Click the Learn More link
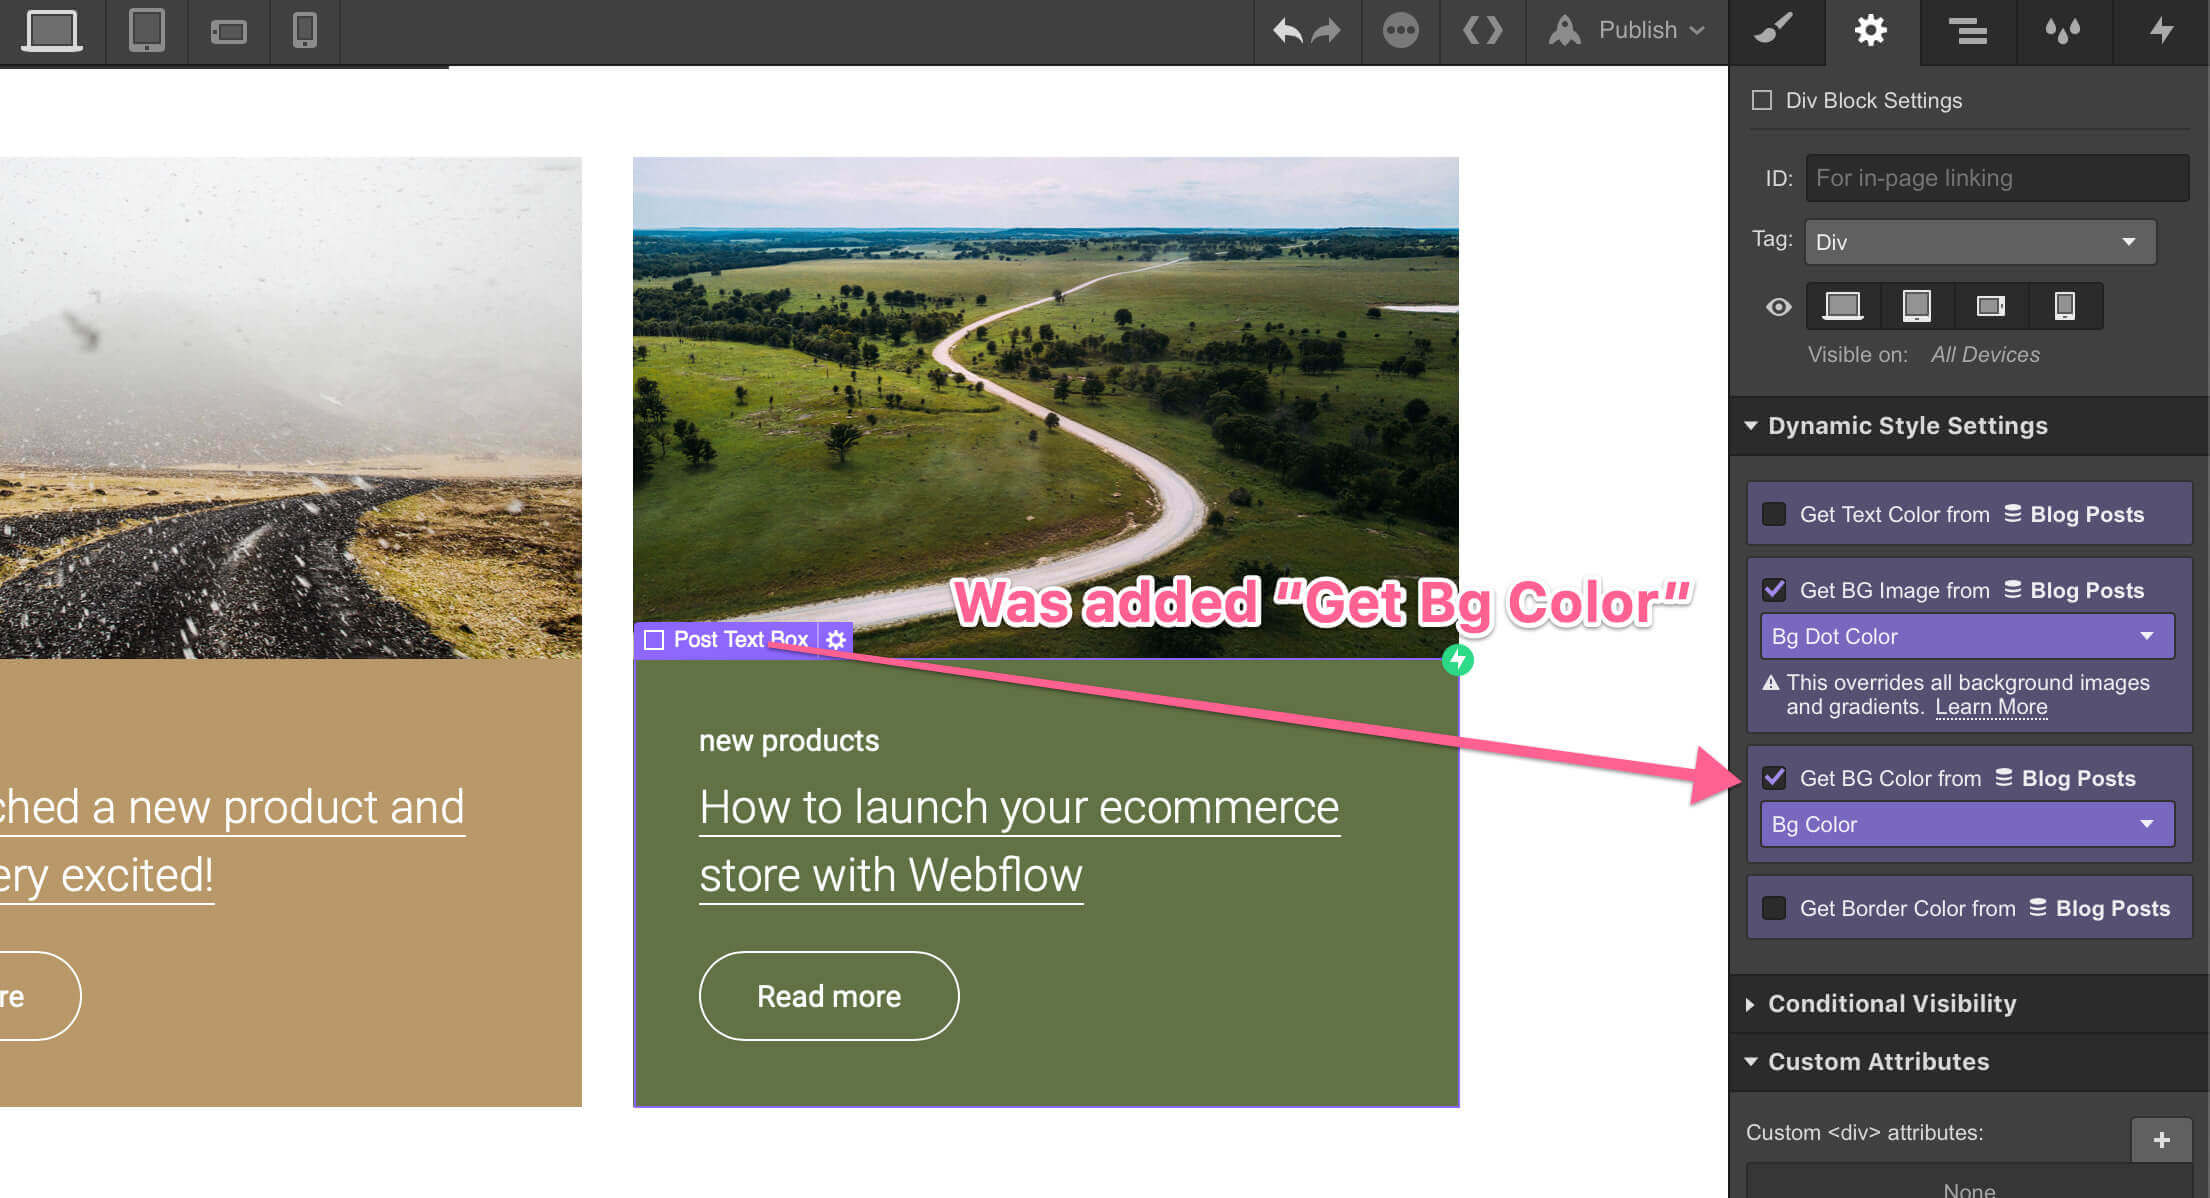Image resolution: width=2210 pixels, height=1198 pixels. 1990,707
